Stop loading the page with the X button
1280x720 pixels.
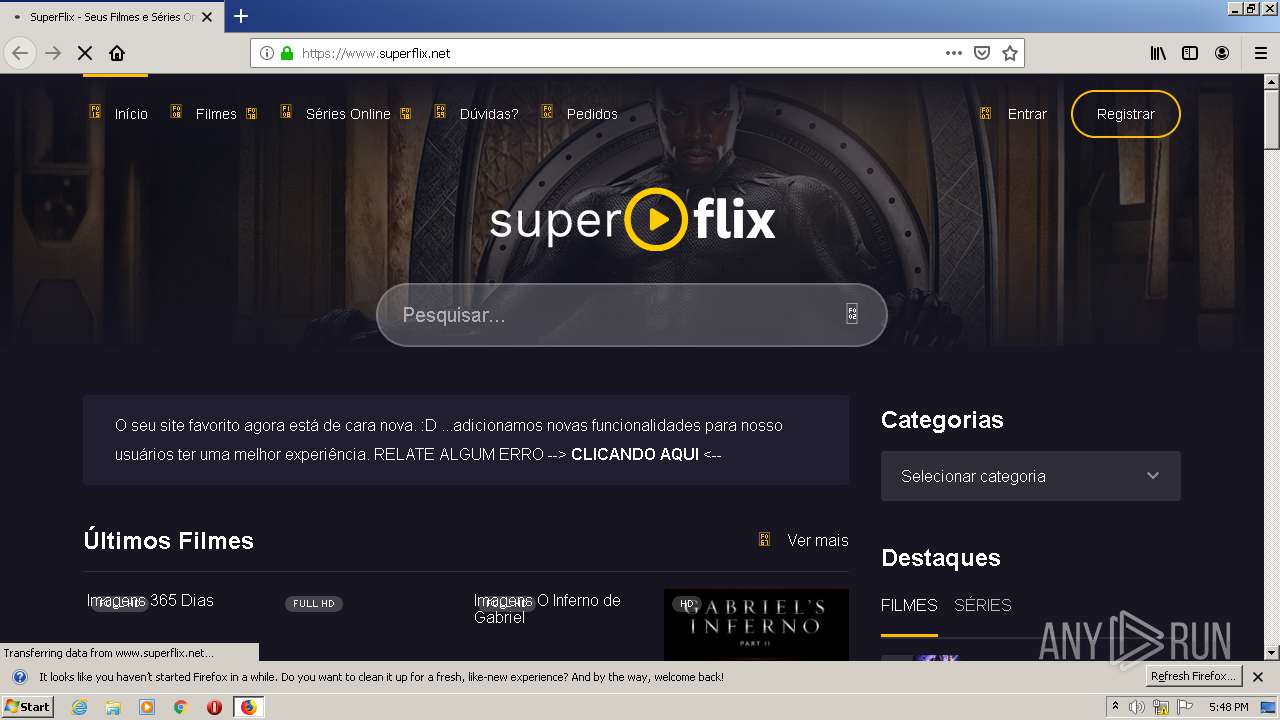(x=85, y=53)
